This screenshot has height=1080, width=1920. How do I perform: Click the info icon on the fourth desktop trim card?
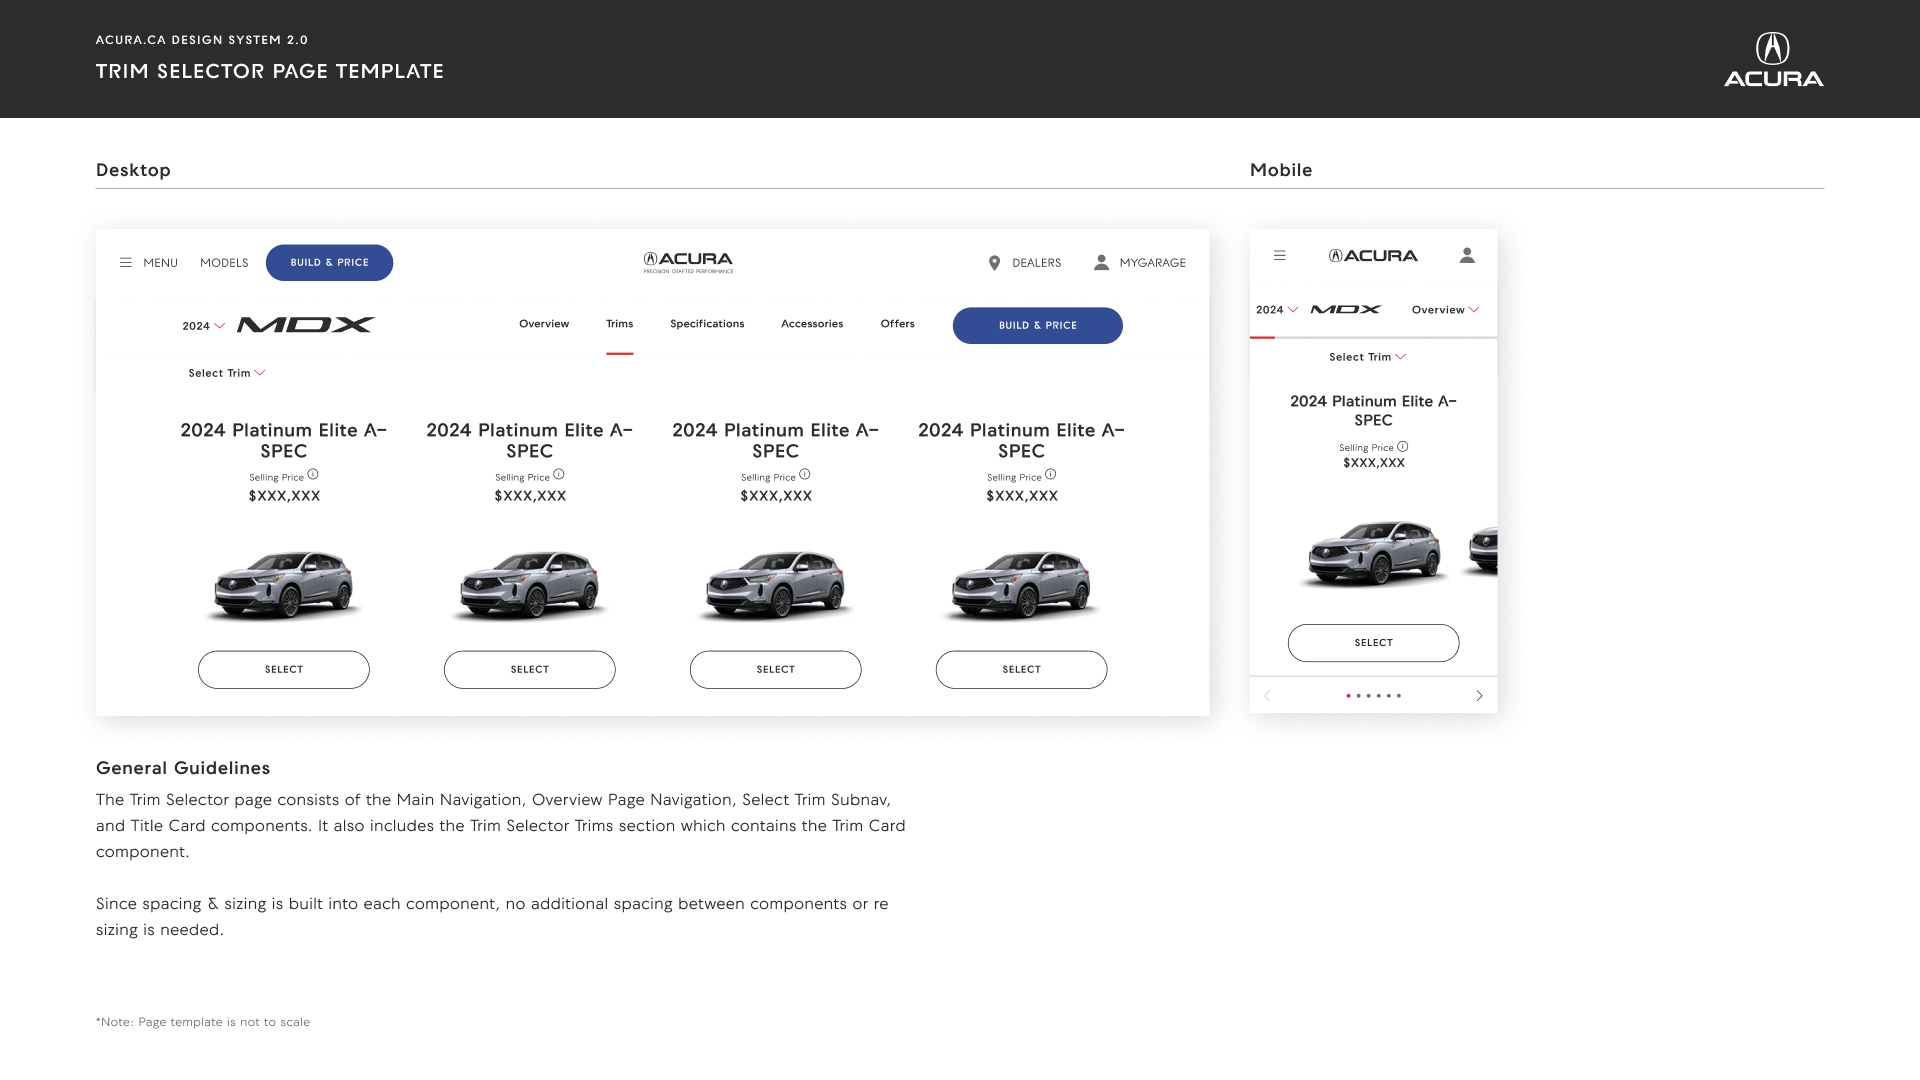[1051, 475]
